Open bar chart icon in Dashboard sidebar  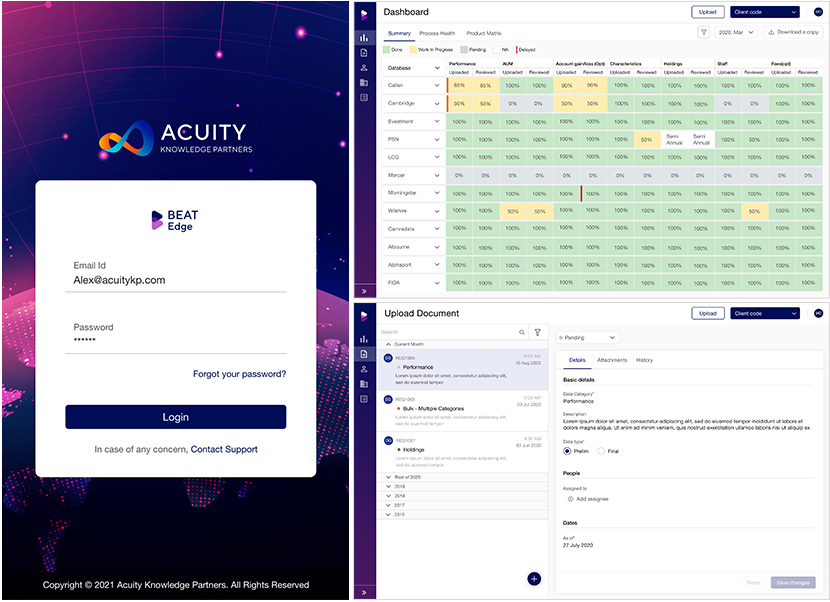364,38
